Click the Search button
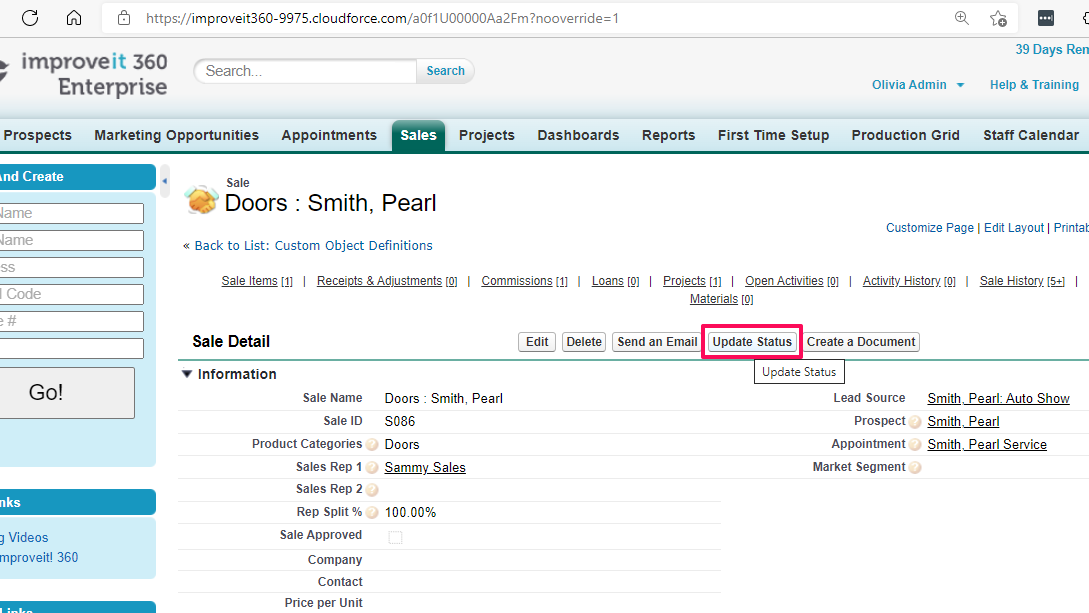The image size is (1089, 613). [x=445, y=71]
